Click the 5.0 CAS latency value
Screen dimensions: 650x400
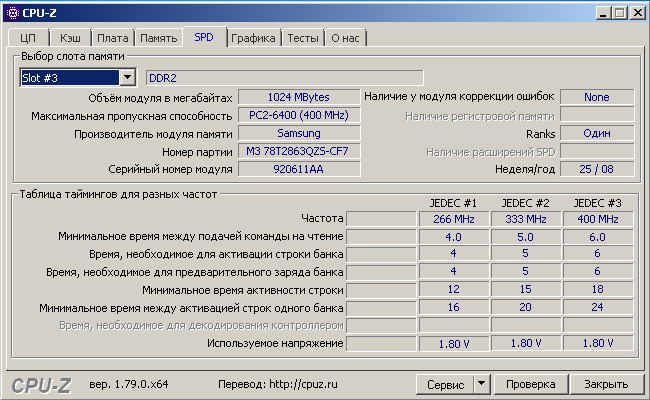tap(526, 237)
